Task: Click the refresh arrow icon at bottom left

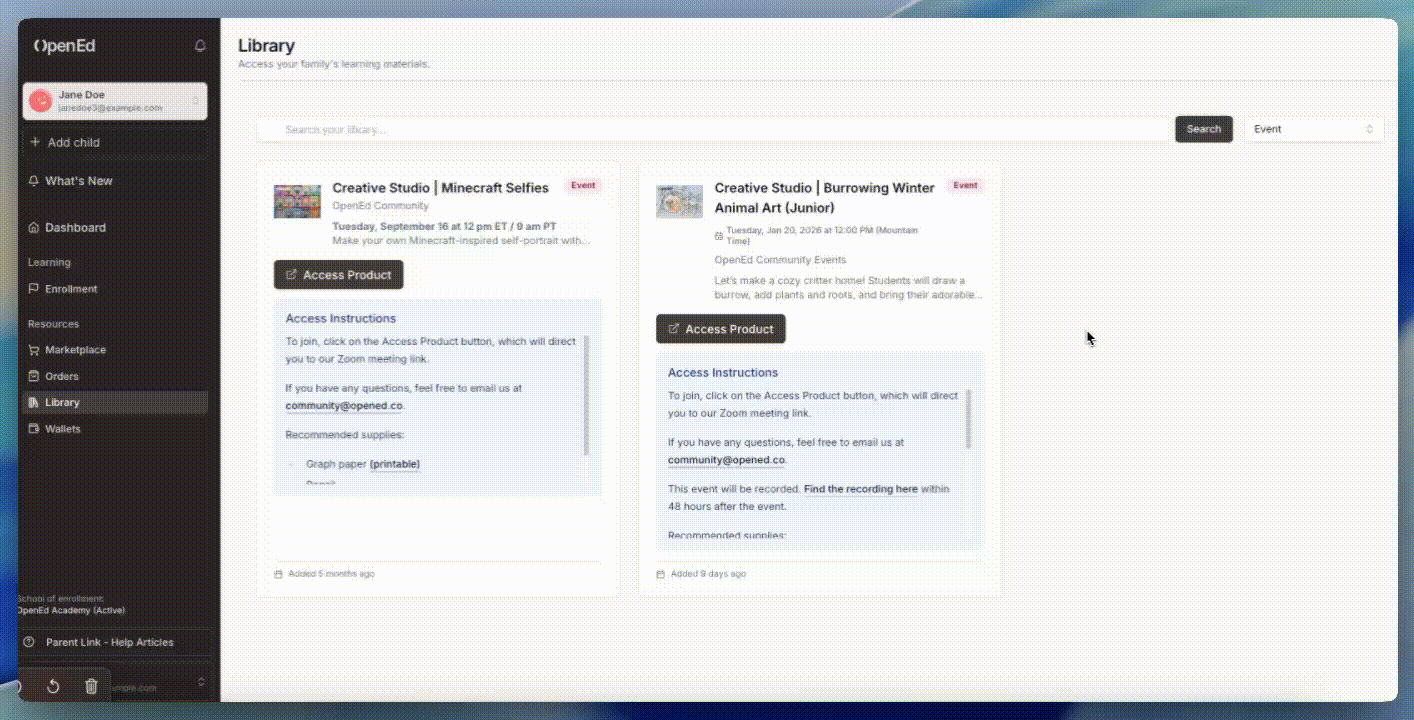Action: 53,686
